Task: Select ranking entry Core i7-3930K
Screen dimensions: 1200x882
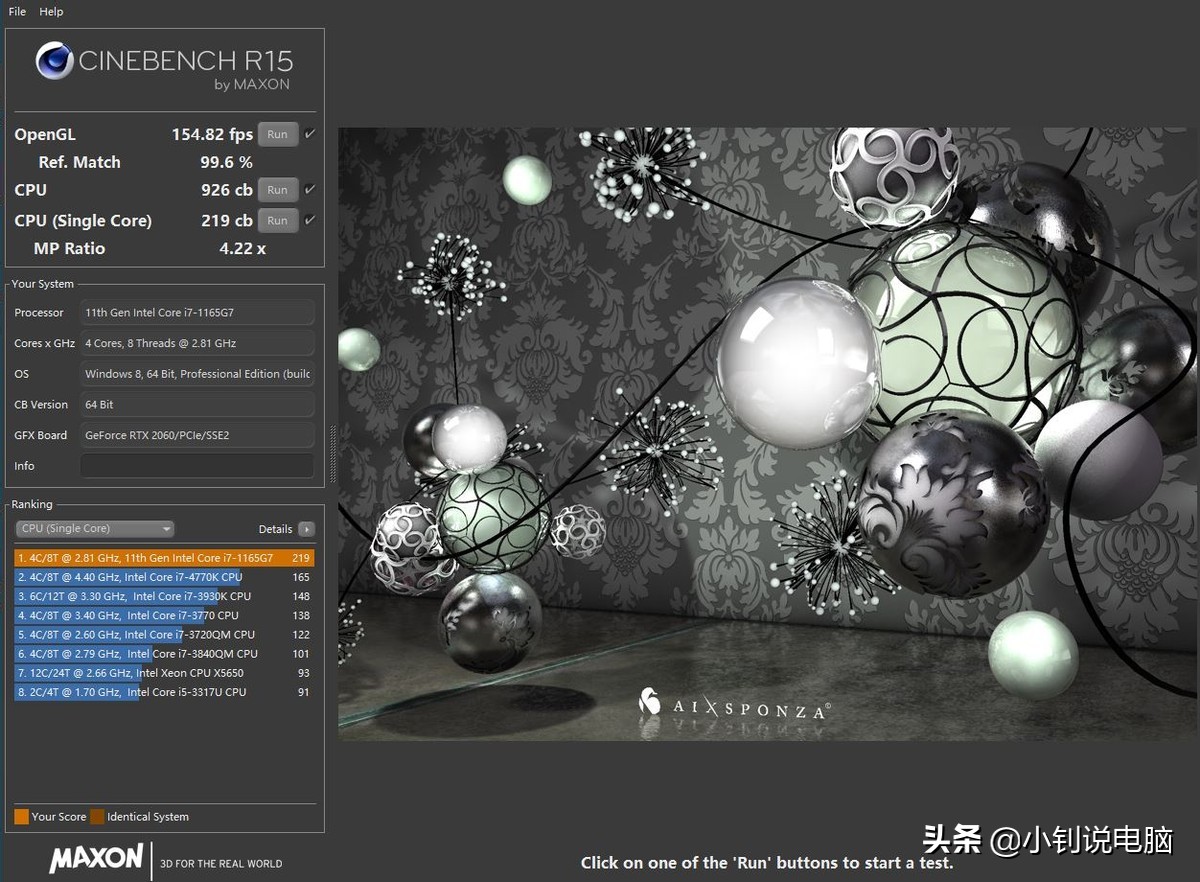Action: 164,596
